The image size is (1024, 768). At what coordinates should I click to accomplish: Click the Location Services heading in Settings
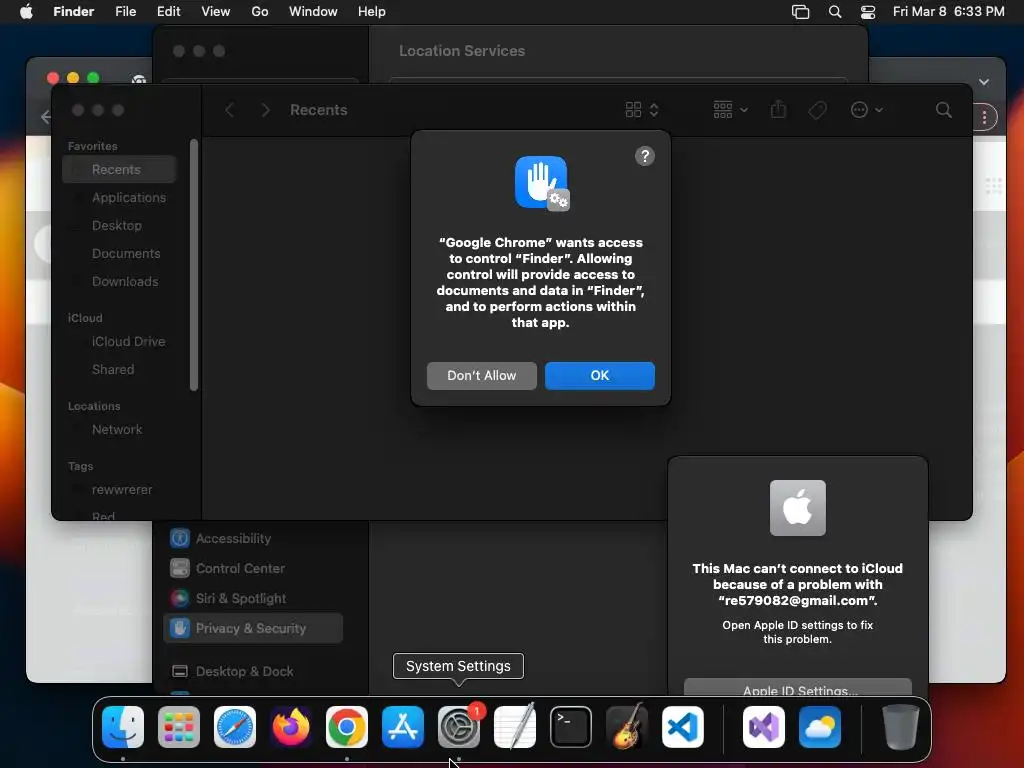462,51
